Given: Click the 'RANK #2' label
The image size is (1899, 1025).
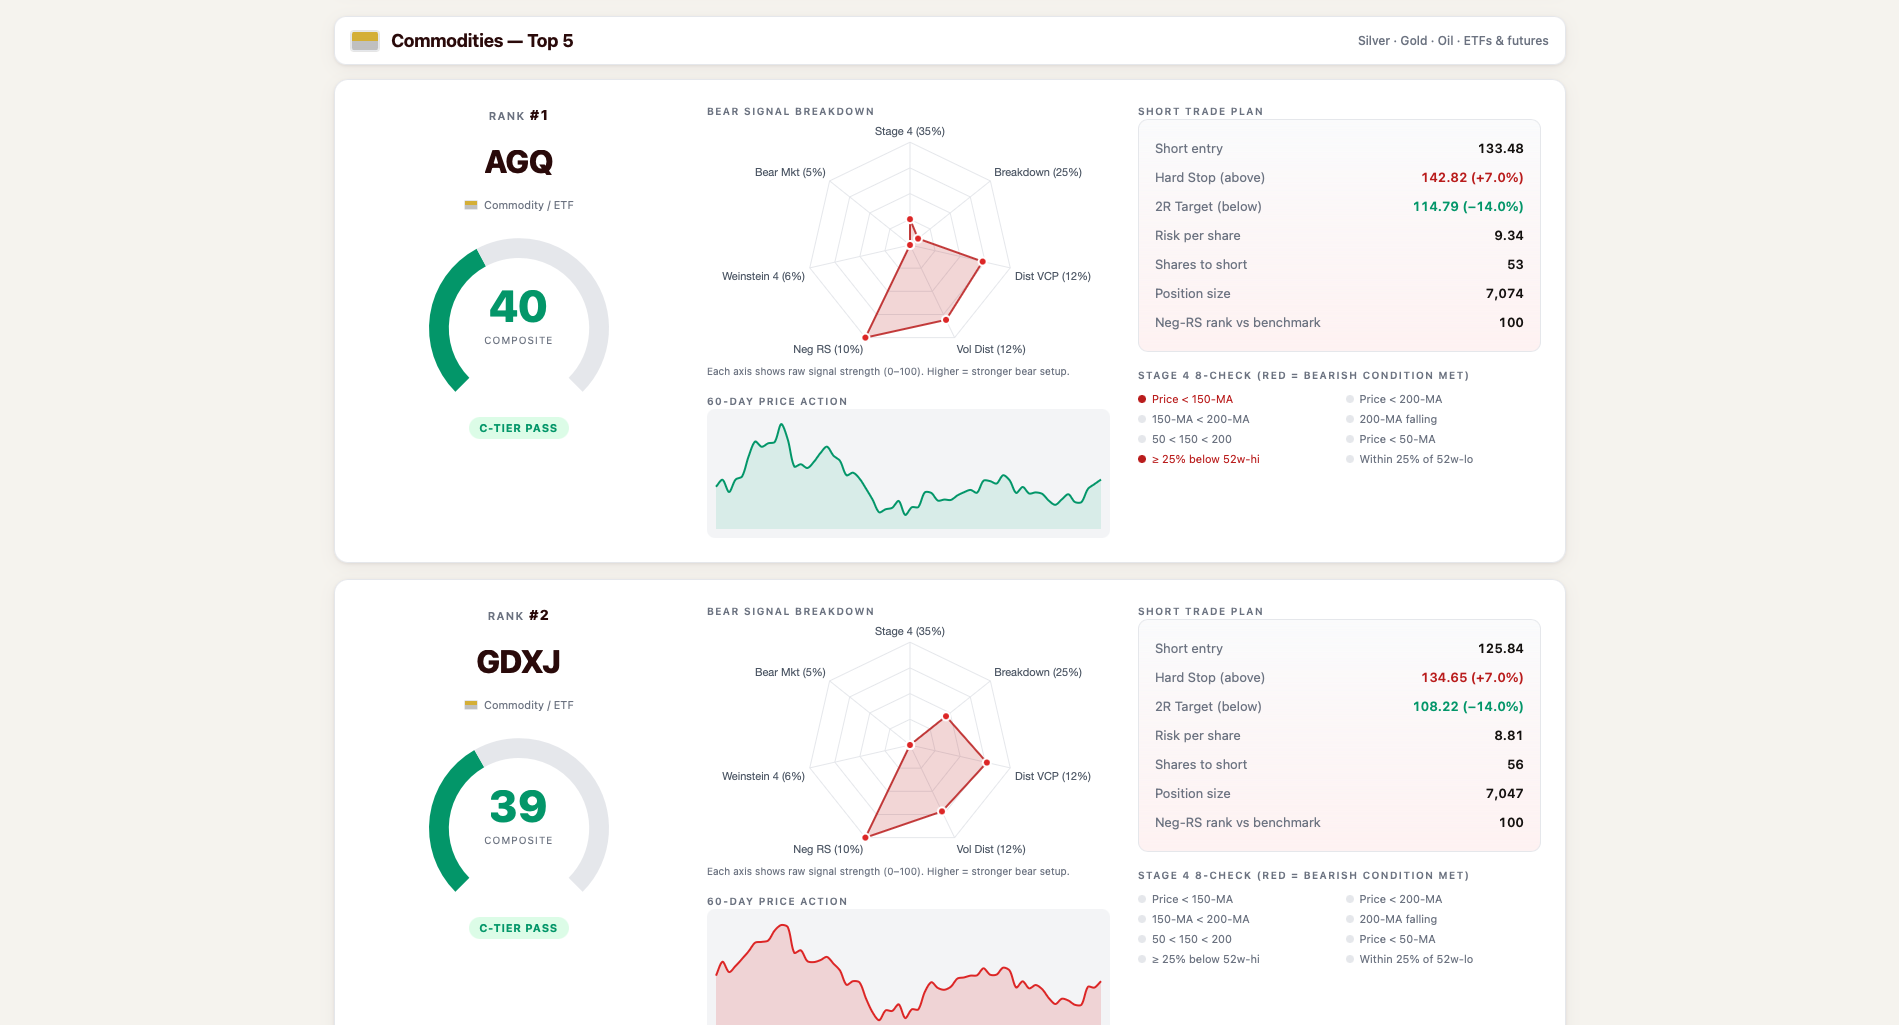Looking at the screenshot, I should coord(518,616).
